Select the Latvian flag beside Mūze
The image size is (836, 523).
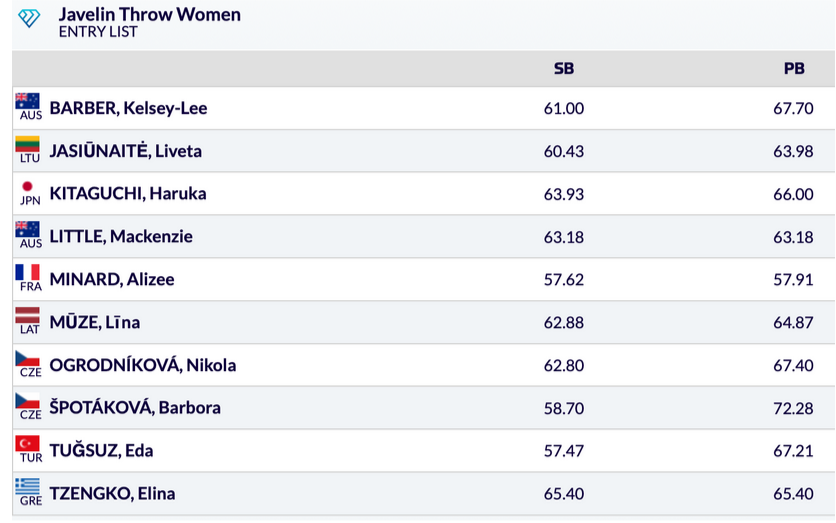point(28,315)
